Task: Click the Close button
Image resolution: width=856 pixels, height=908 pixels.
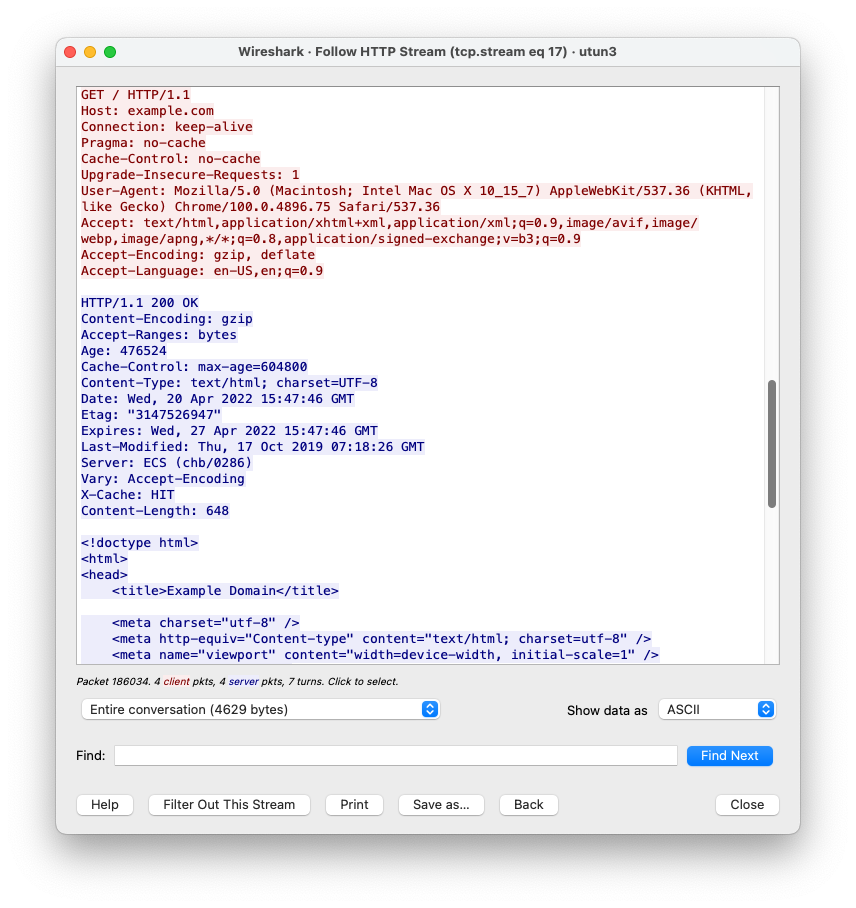Action: (x=746, y=804)
